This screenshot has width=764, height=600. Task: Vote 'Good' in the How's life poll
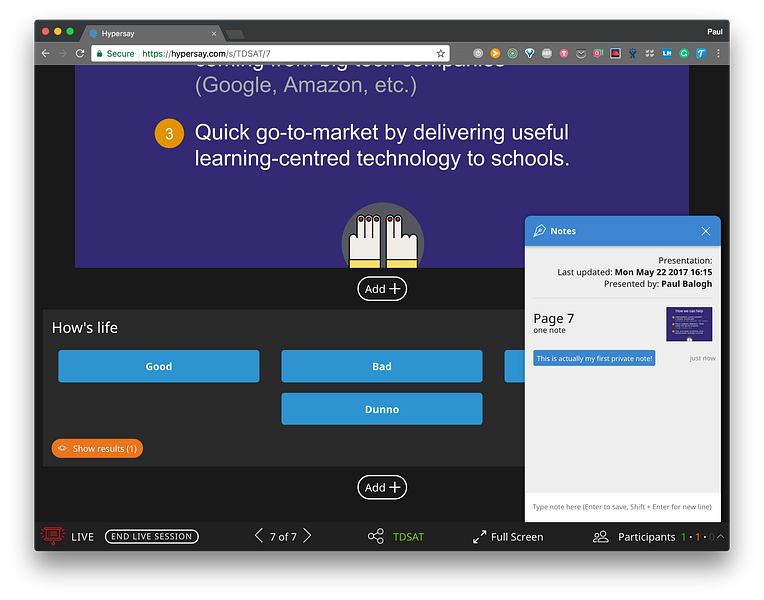159,366
